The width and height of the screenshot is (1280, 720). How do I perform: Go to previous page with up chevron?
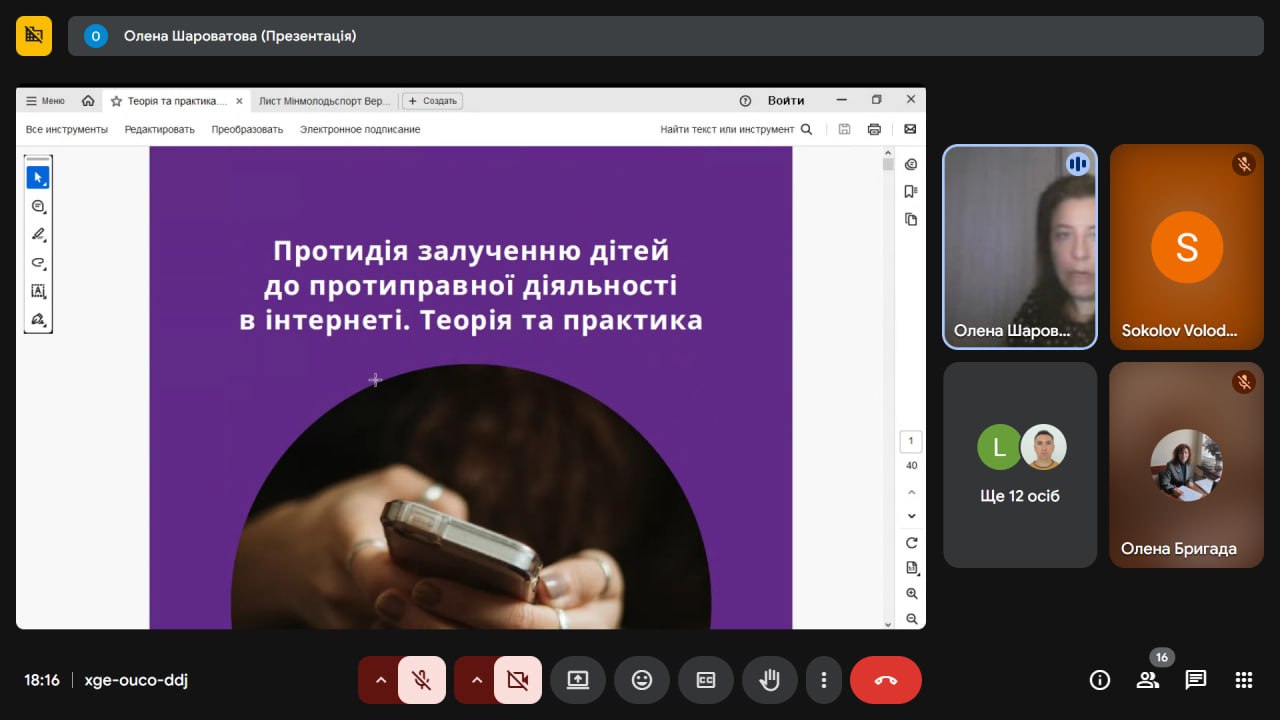point(911,492)
